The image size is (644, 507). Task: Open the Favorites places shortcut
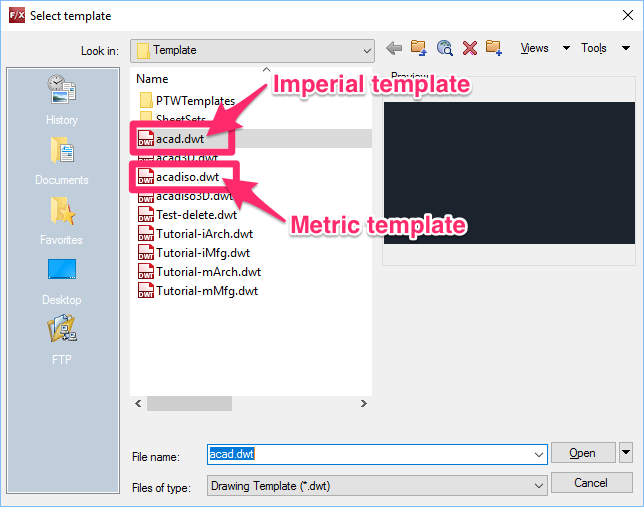tap(62, 221)
